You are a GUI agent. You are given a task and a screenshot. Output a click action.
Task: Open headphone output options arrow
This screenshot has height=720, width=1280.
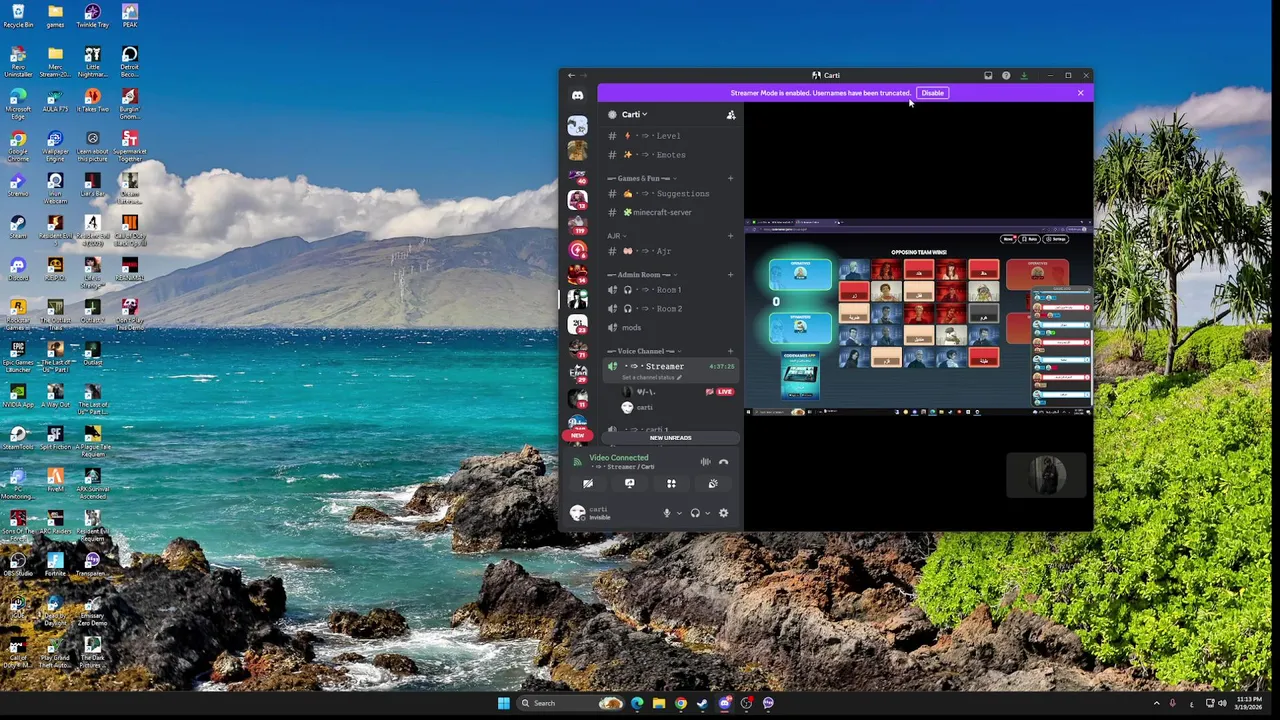pos(707,513)
